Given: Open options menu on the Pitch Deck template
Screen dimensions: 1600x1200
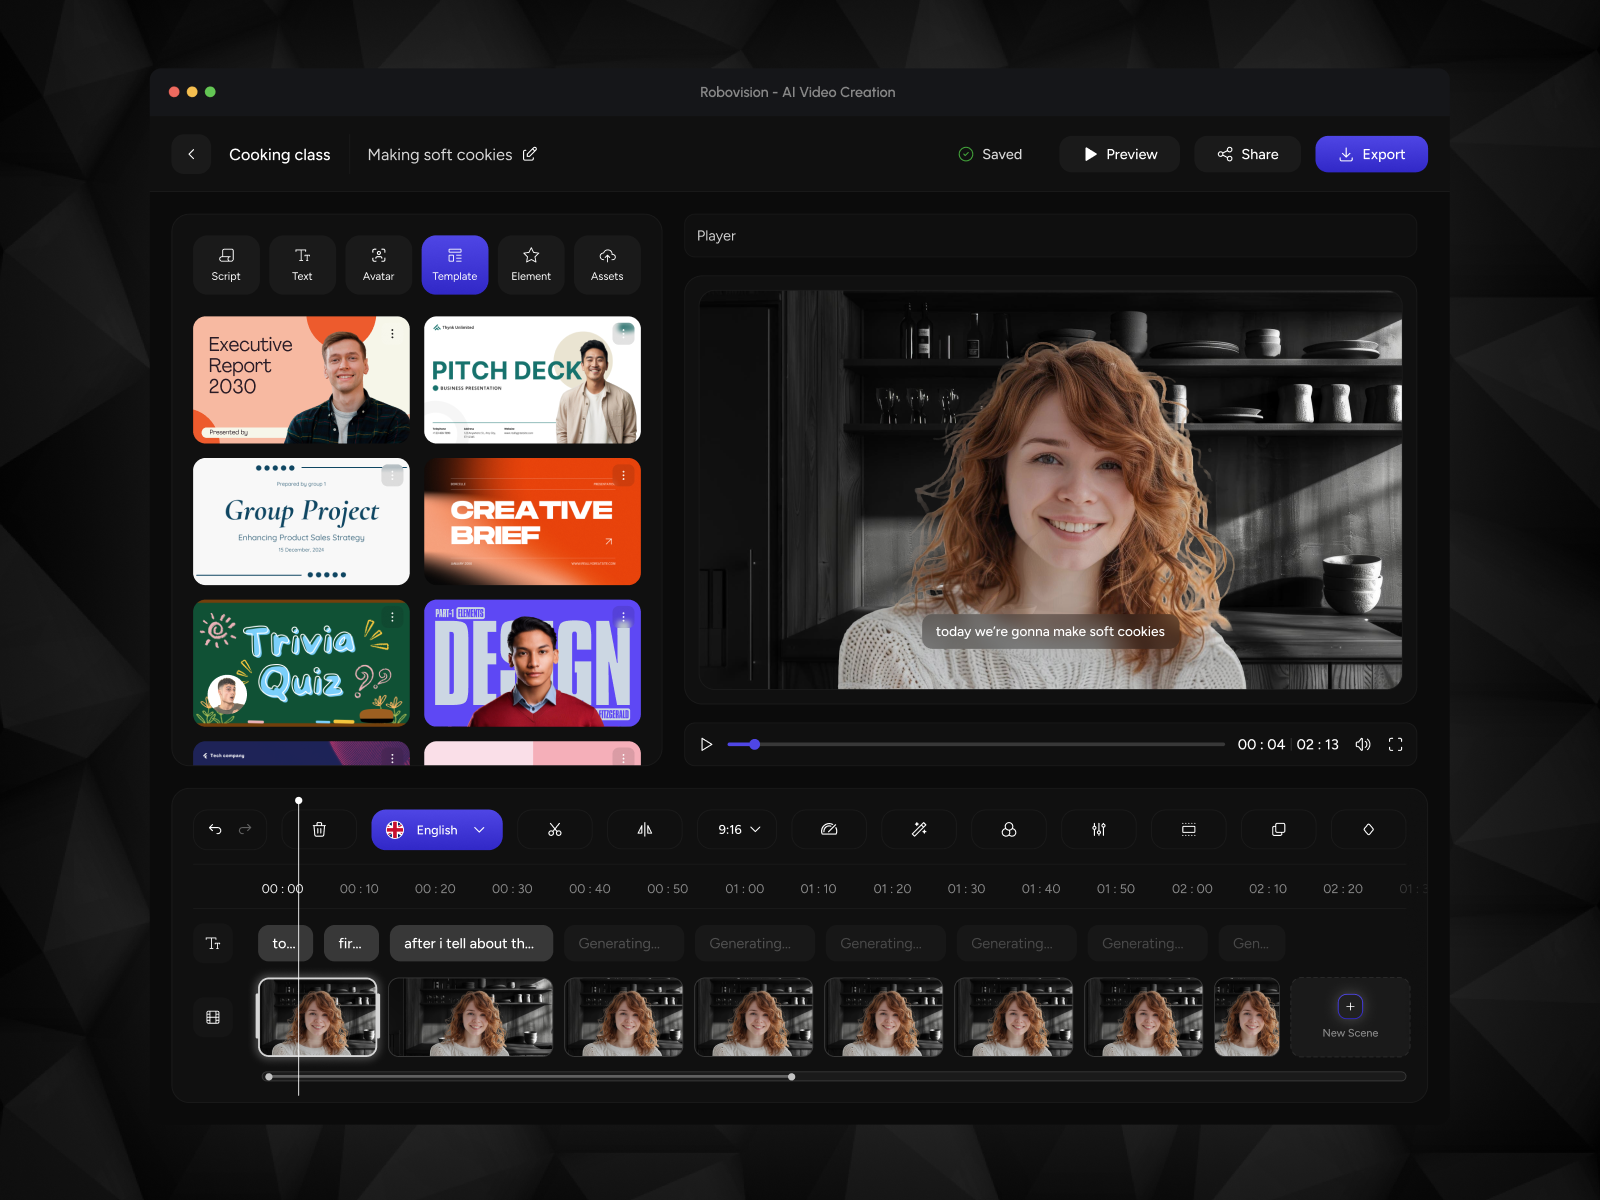Looking at the screenshot, I should pos(624,334).
